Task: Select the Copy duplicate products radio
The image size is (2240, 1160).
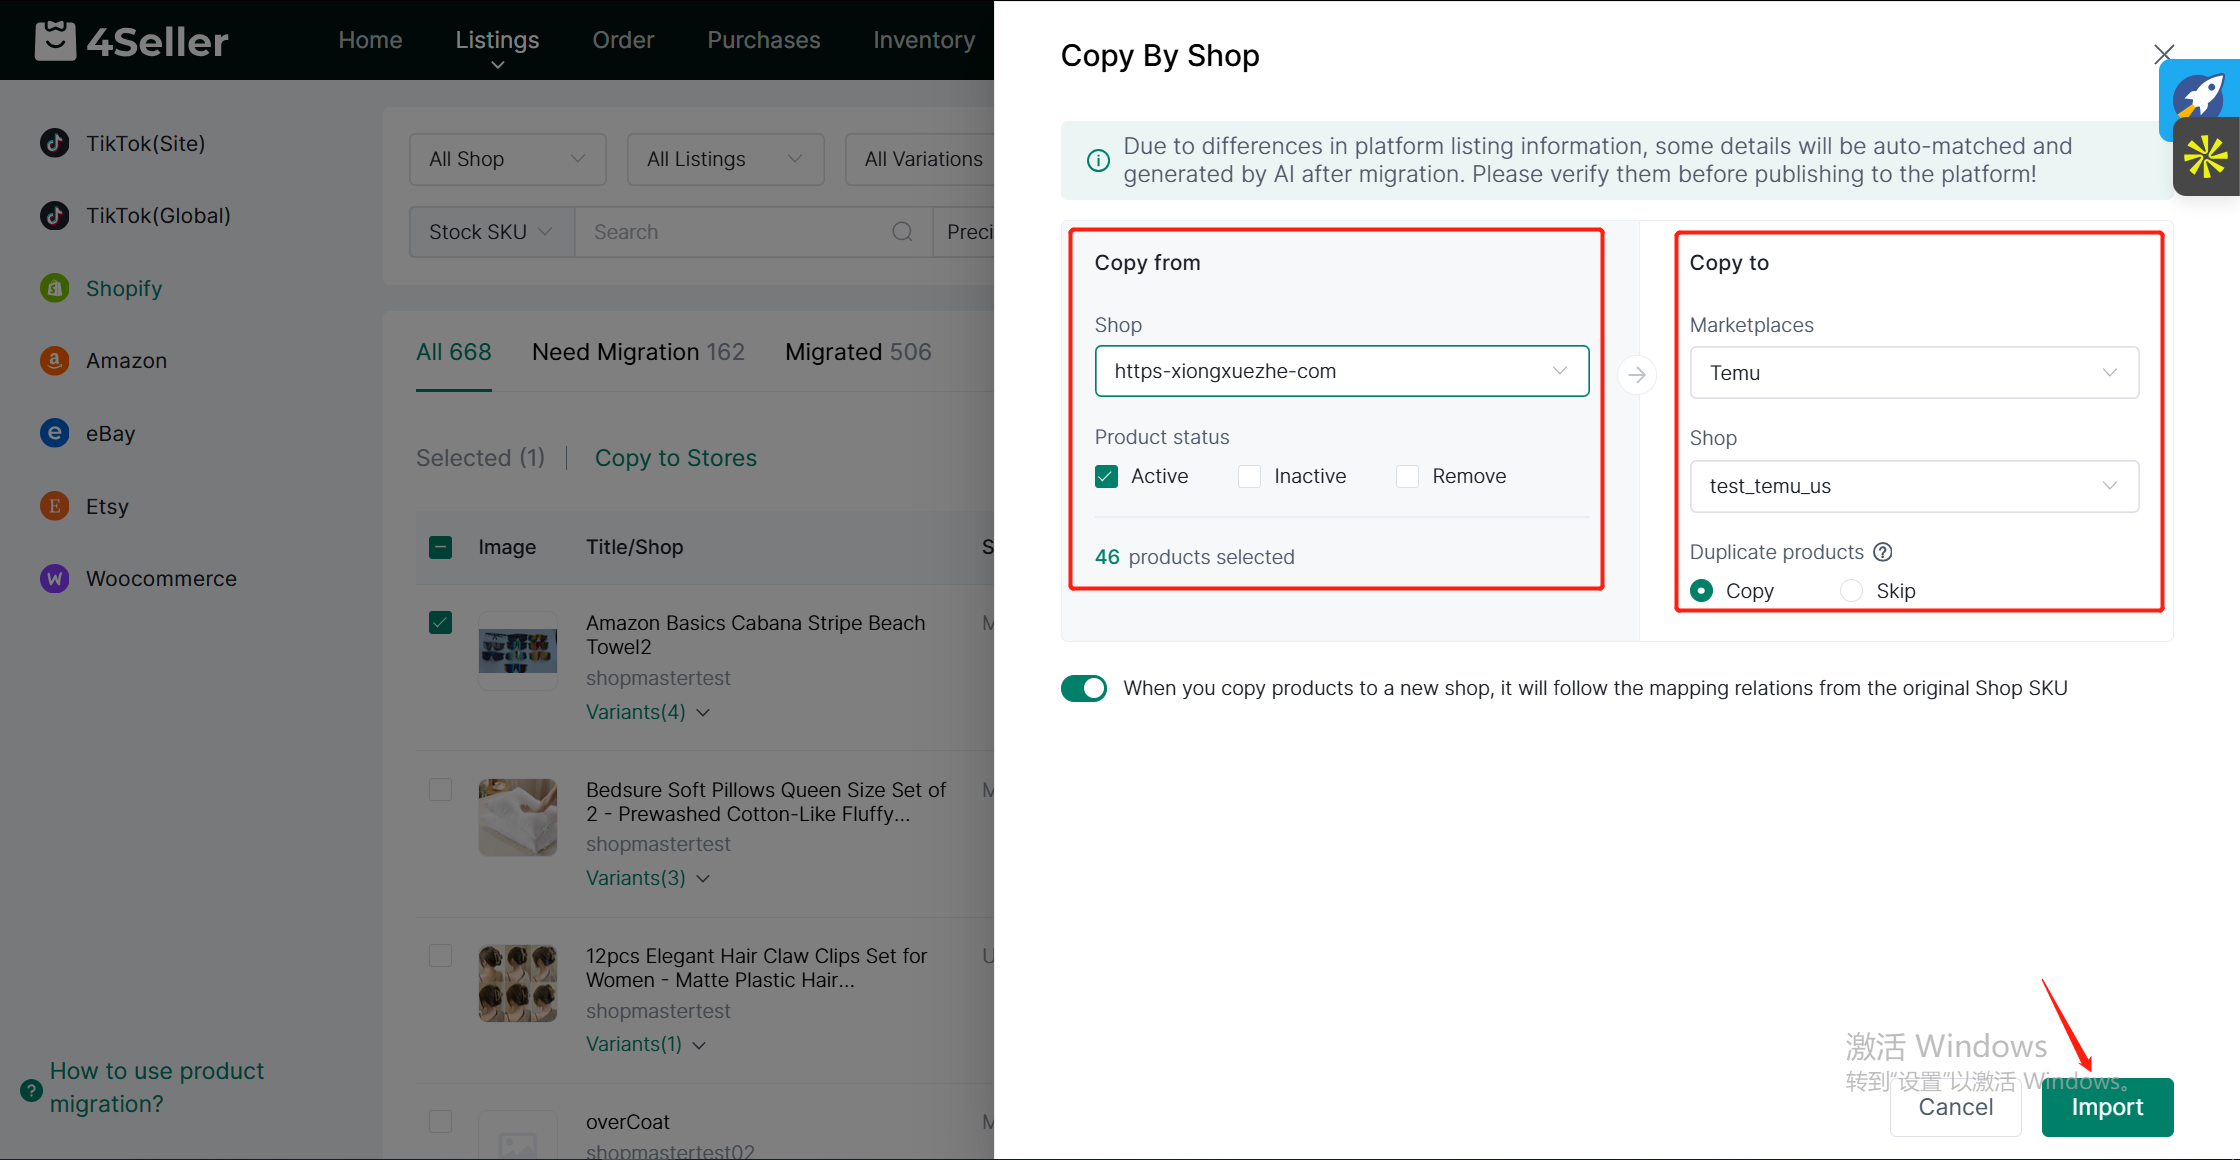Action: click(x=1701, y=591)
